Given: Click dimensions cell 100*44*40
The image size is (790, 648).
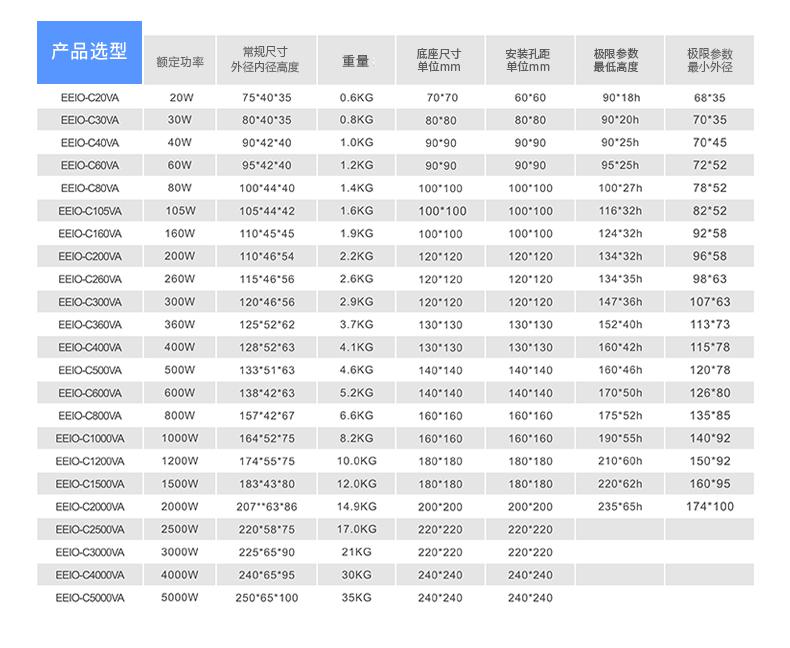Looking at the screenshot, I should (x=267, y=188).
